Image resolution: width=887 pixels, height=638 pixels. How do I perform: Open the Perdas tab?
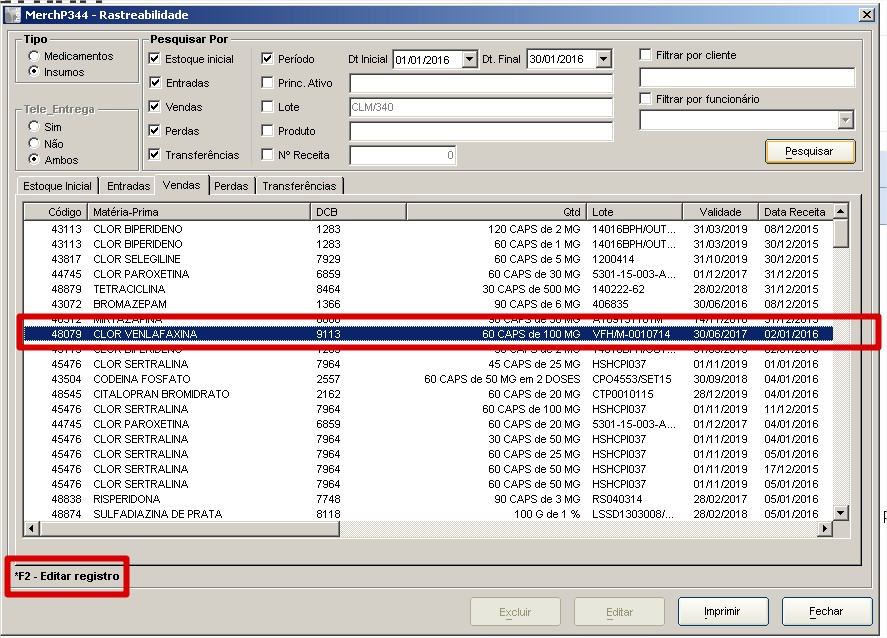tap(231, 186)
